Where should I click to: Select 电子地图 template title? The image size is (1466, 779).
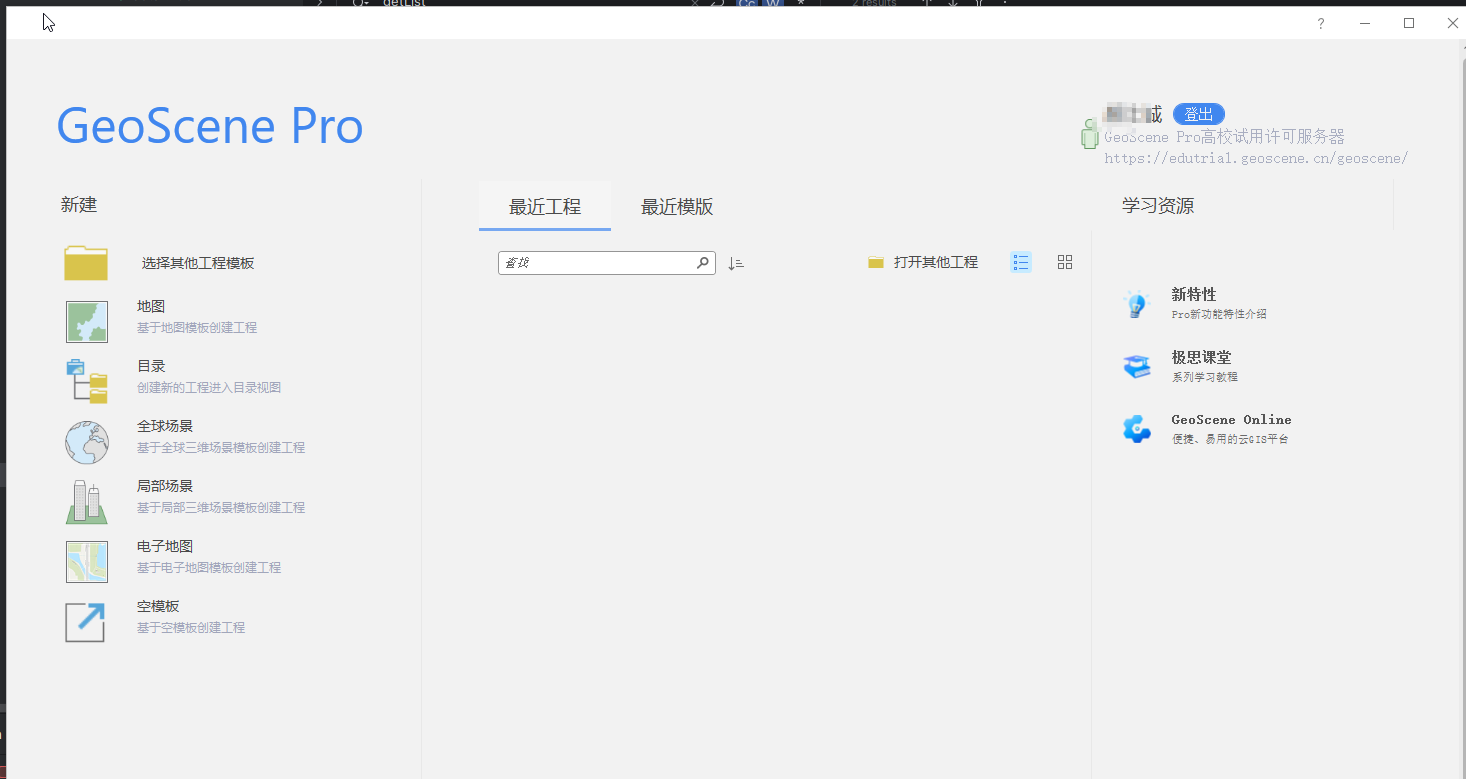[x=165, y=547]
